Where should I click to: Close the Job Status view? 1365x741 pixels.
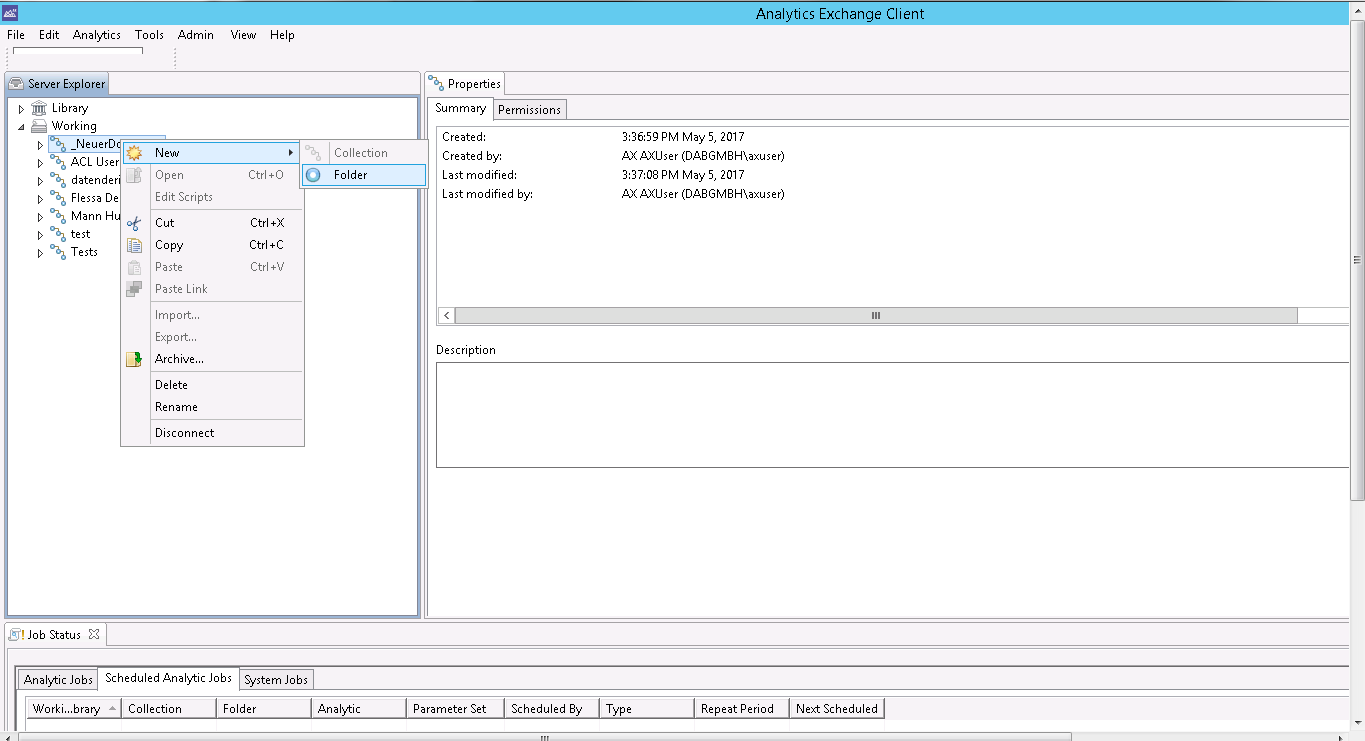[94, 634]
